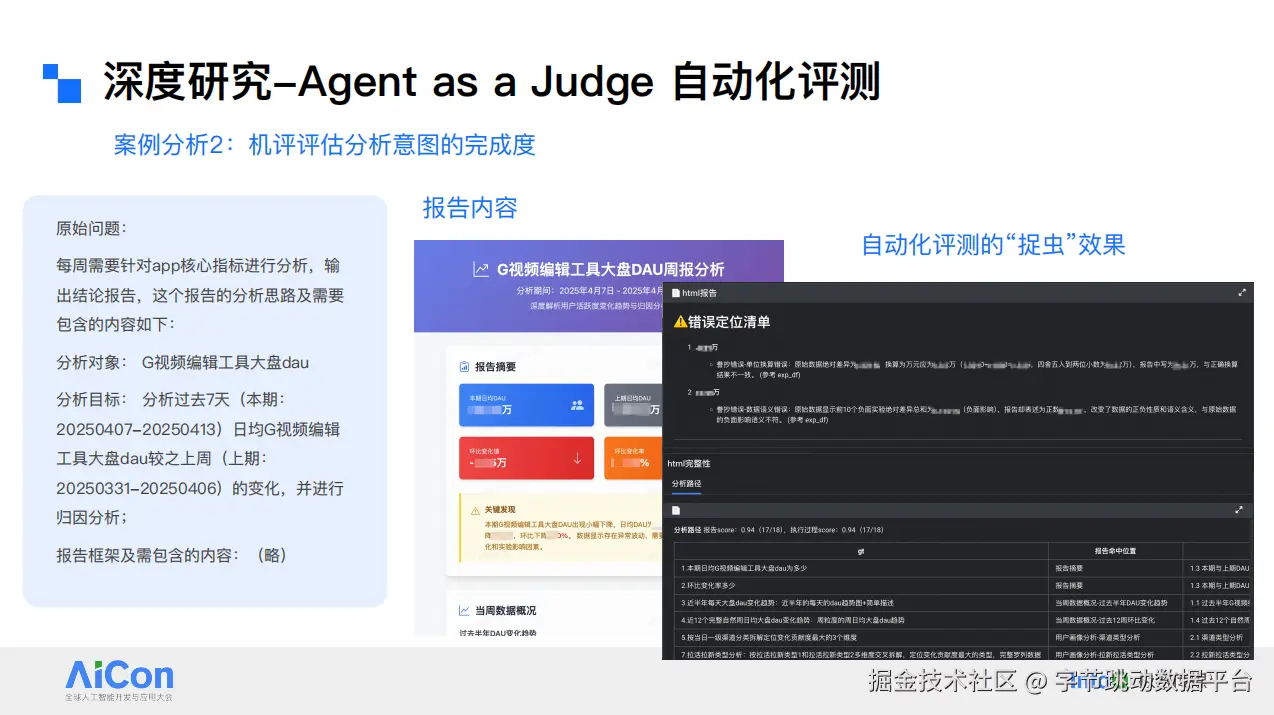
Task: Click the down-arrow icon in 环比变化值 card
Action: click(x=577, y=459)
